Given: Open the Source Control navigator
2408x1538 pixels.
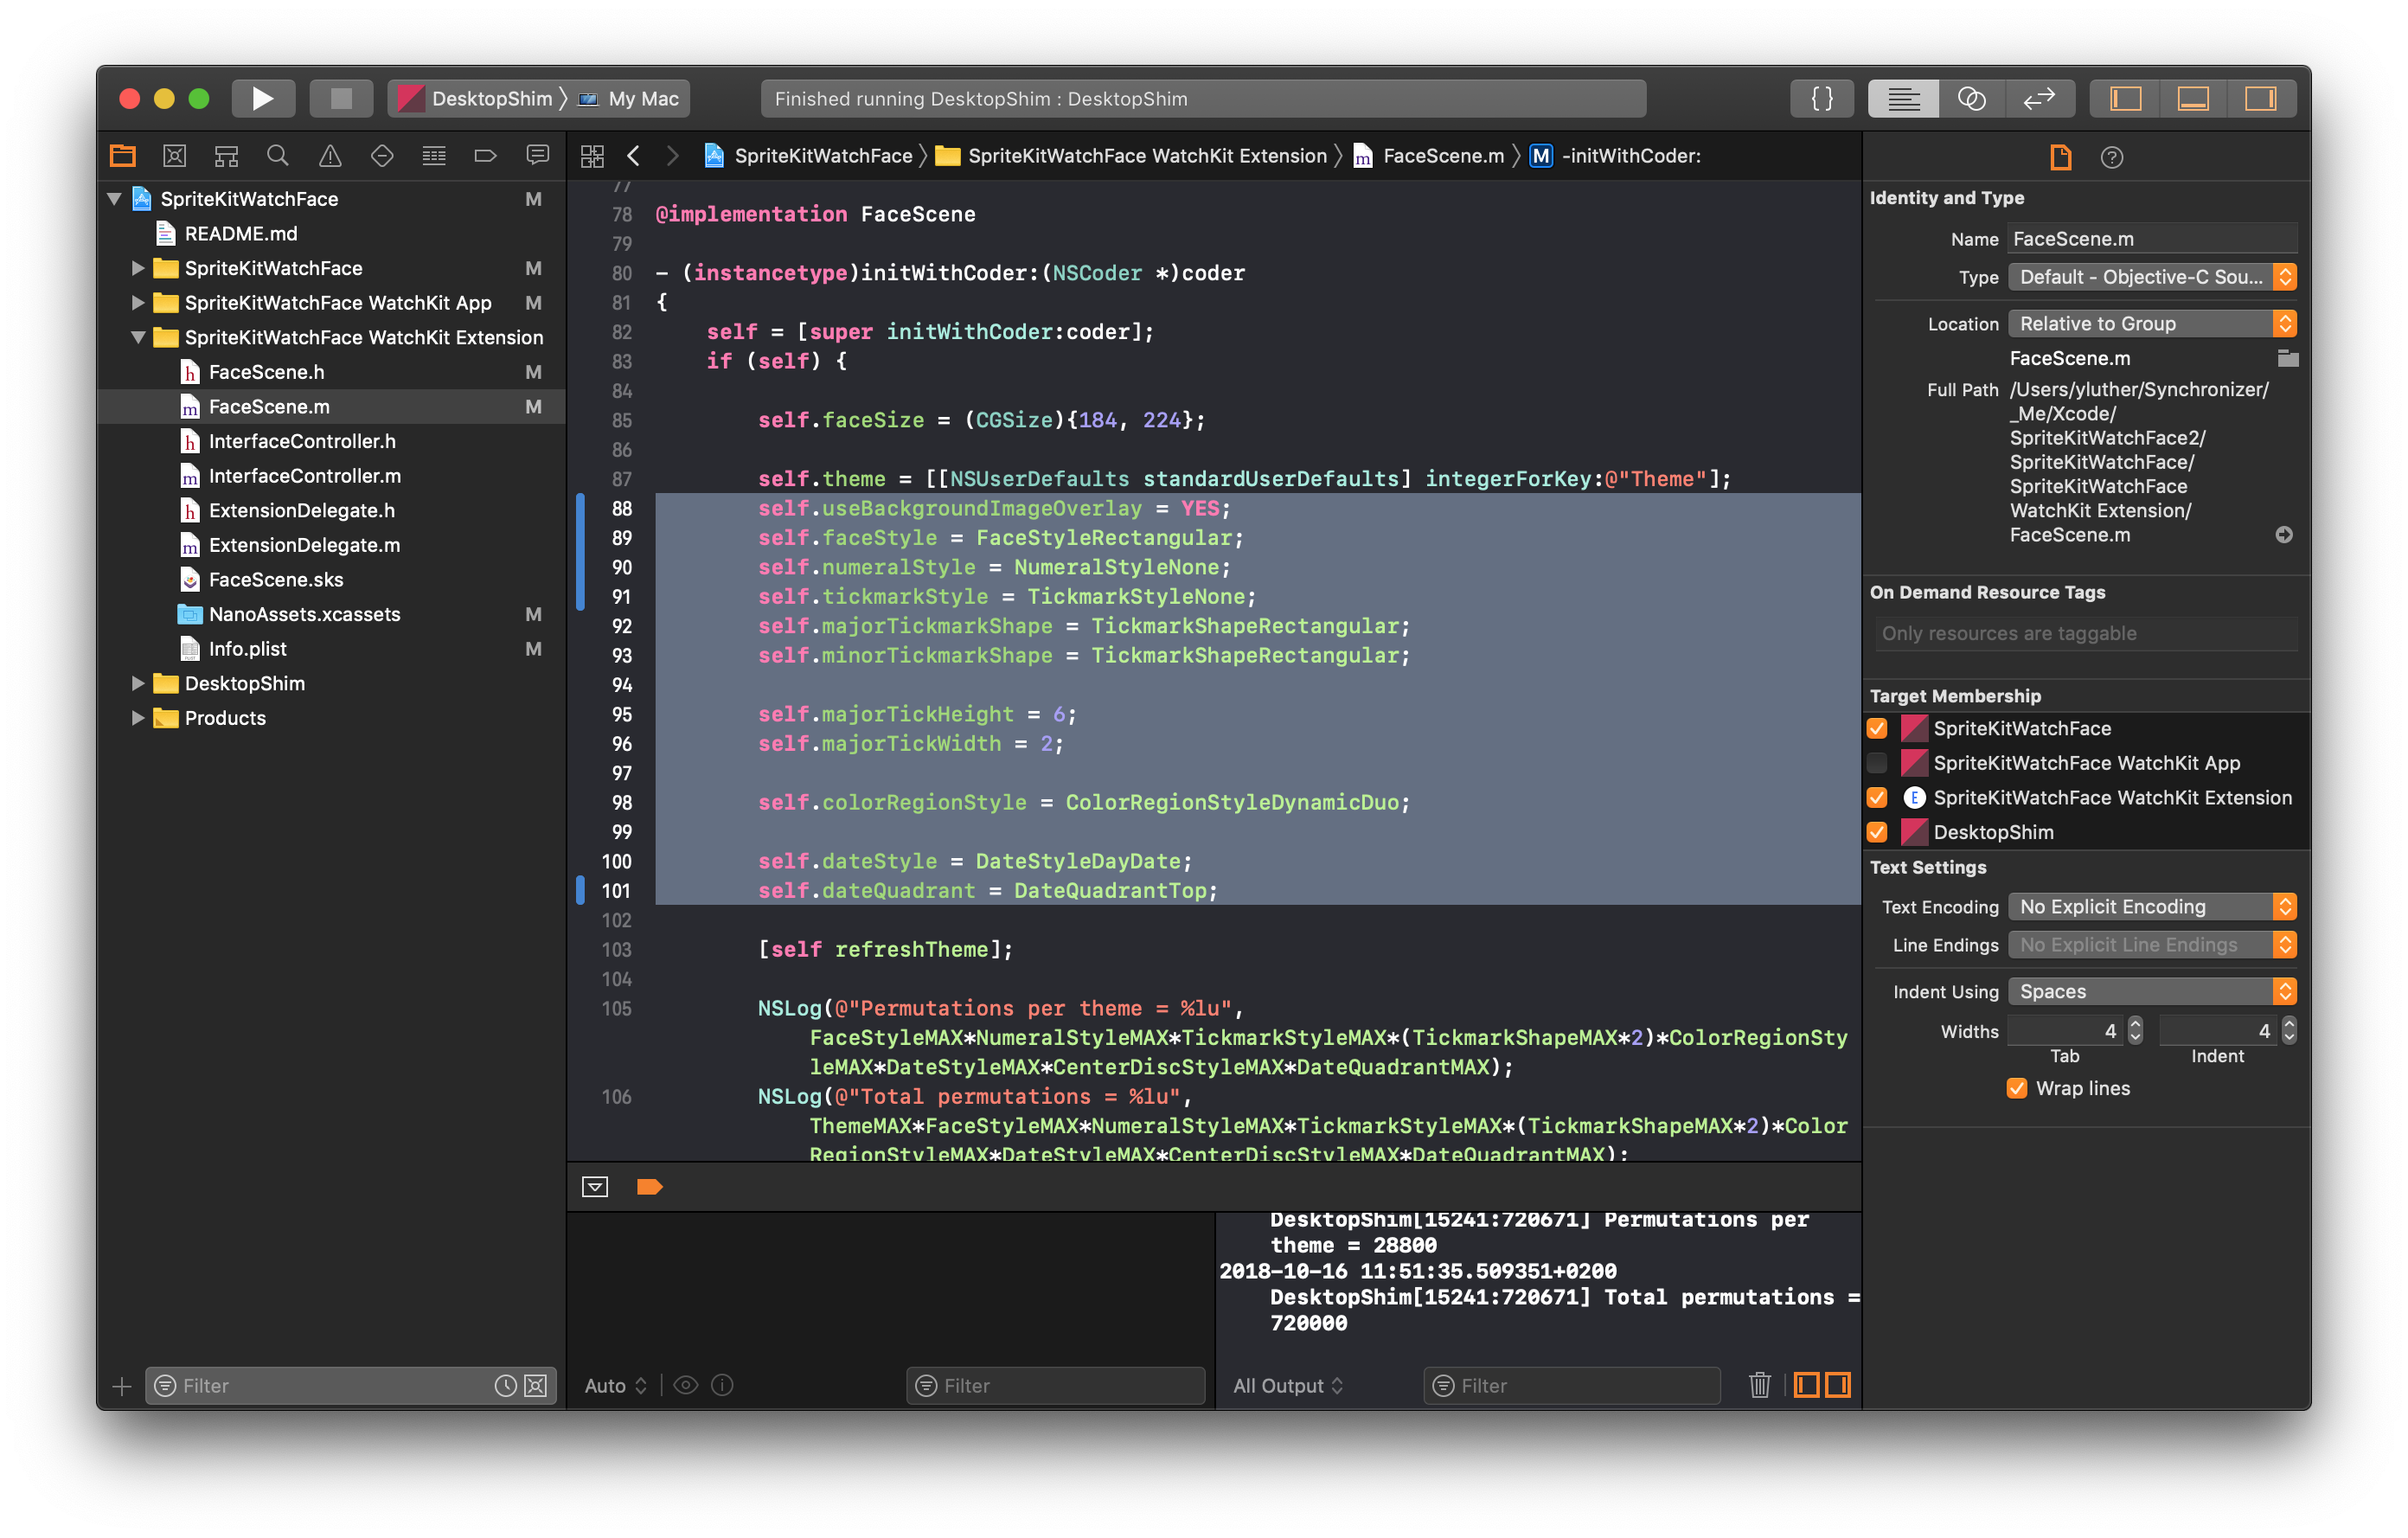Looking at the screenshot, I should (175, 155).
